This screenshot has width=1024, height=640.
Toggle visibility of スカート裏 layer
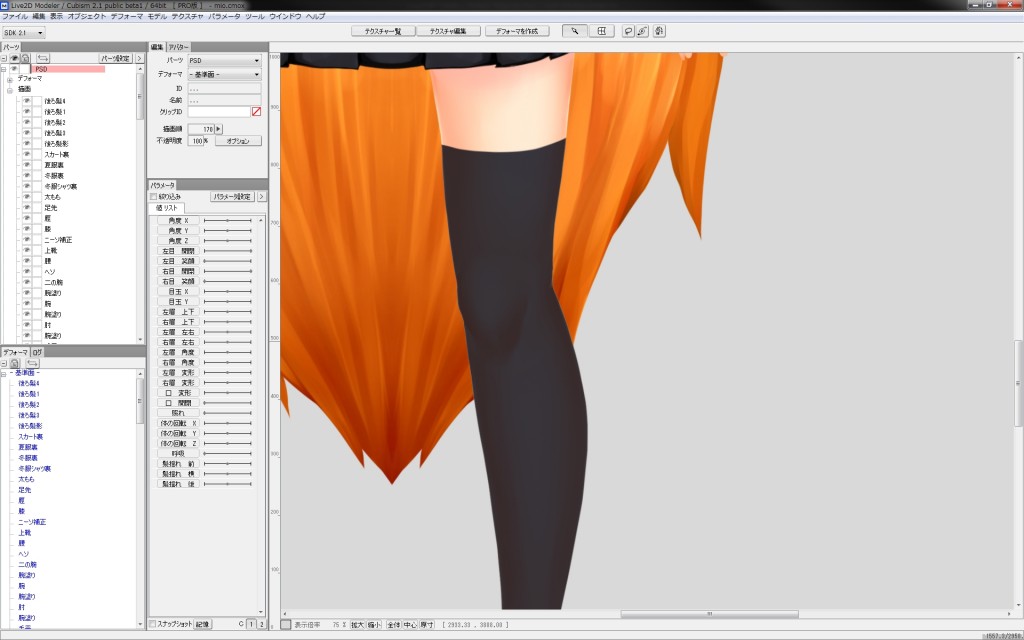27,154
